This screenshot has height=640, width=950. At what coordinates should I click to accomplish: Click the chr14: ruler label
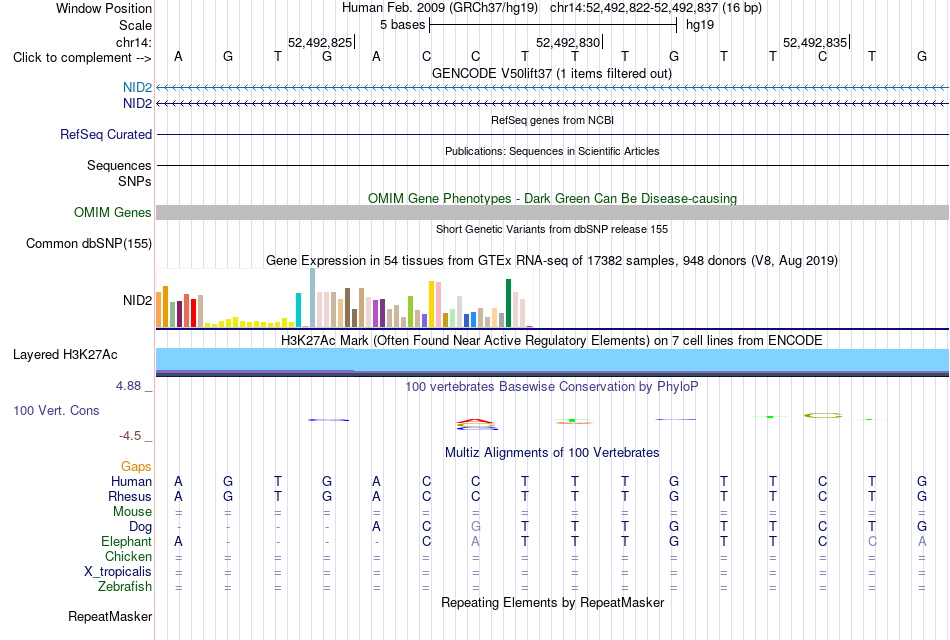click(134, 42)
